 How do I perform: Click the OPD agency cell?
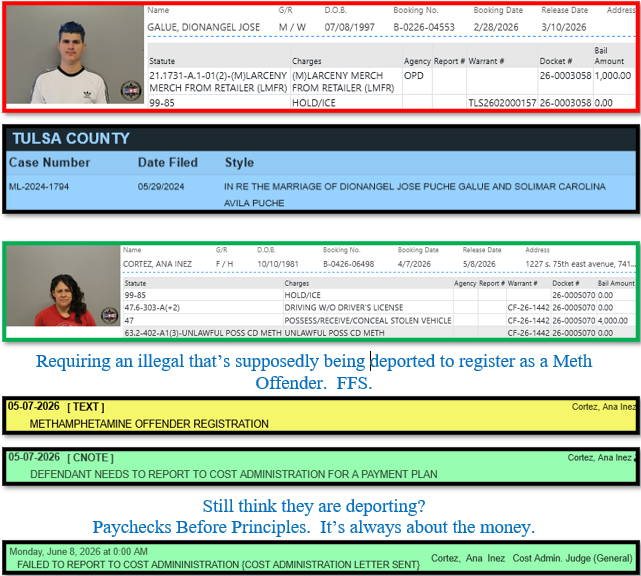tap(414, 76)
